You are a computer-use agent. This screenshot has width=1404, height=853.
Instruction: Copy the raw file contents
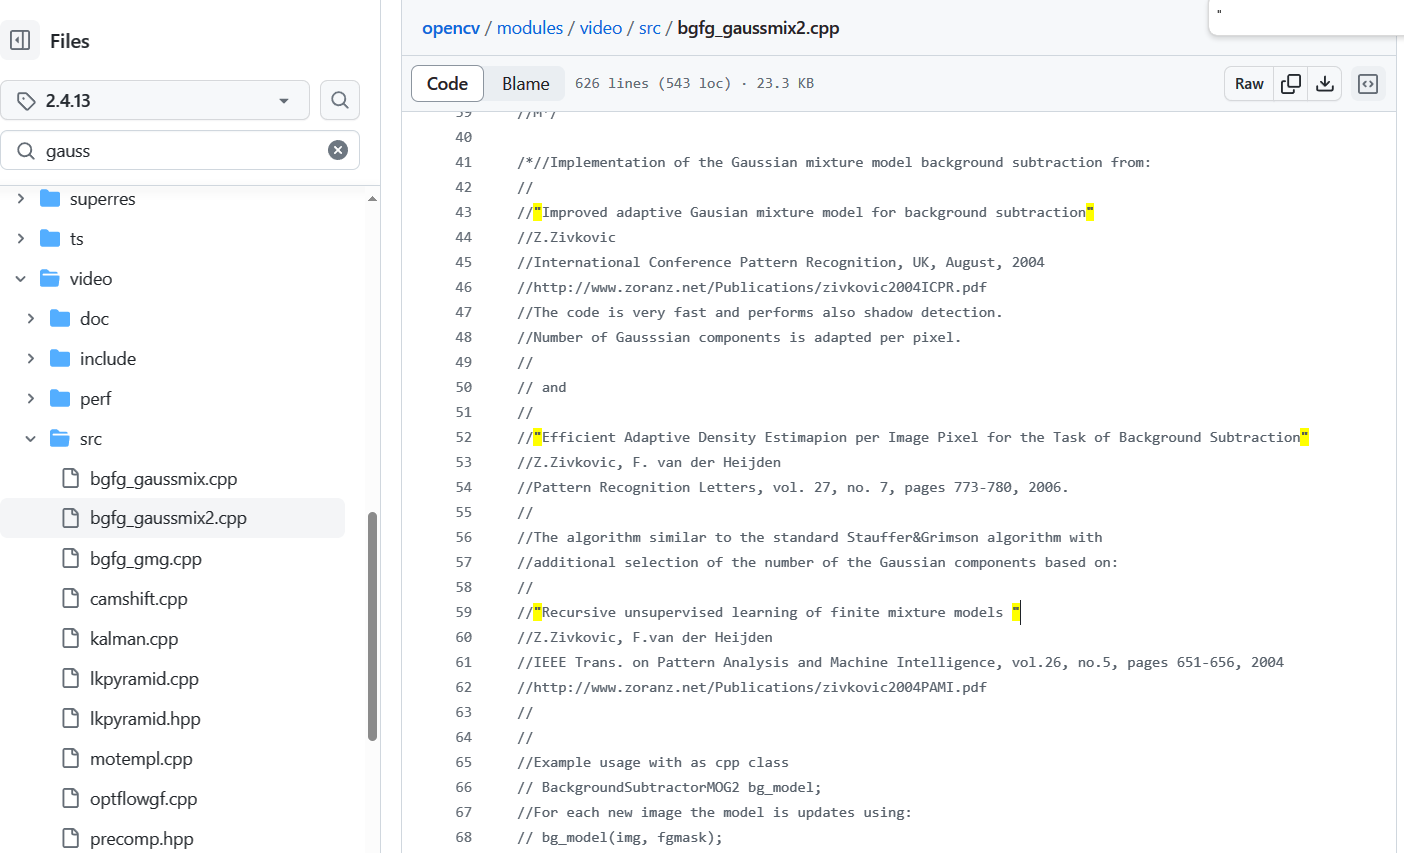click(x=1290, y=84)
